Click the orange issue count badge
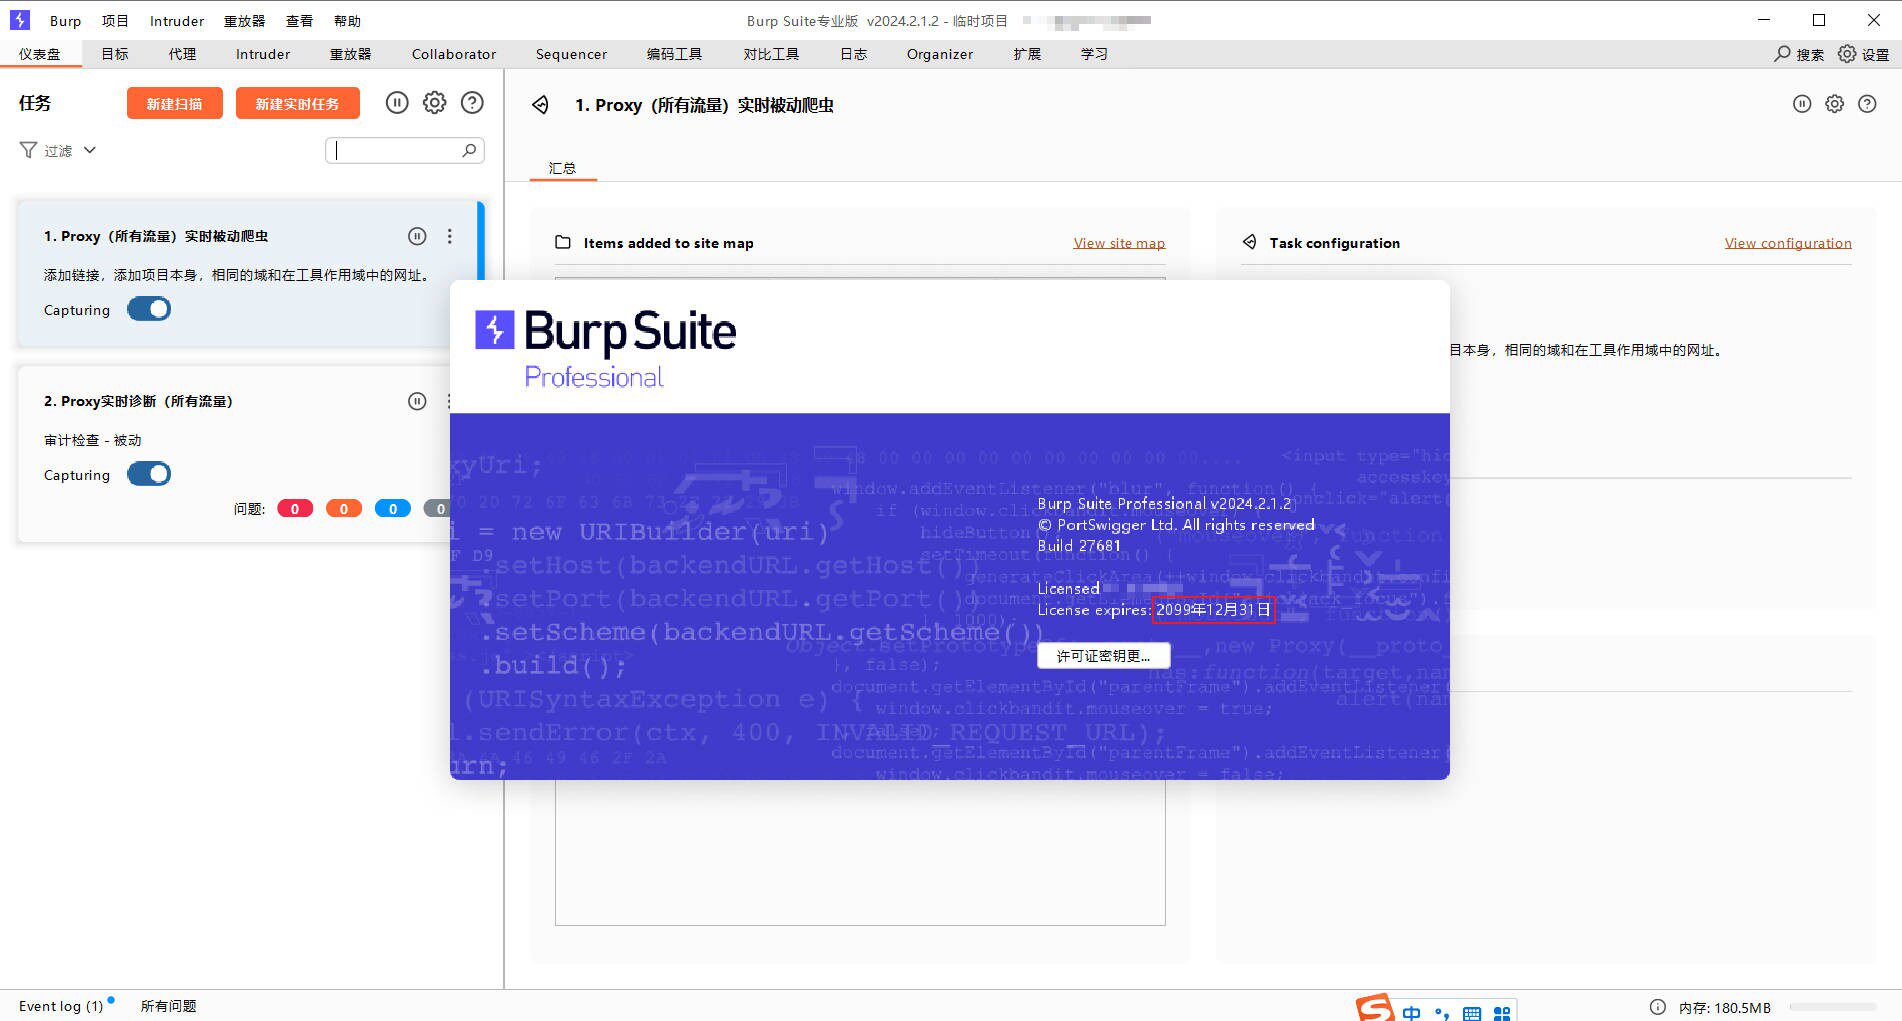 (344, 509)
